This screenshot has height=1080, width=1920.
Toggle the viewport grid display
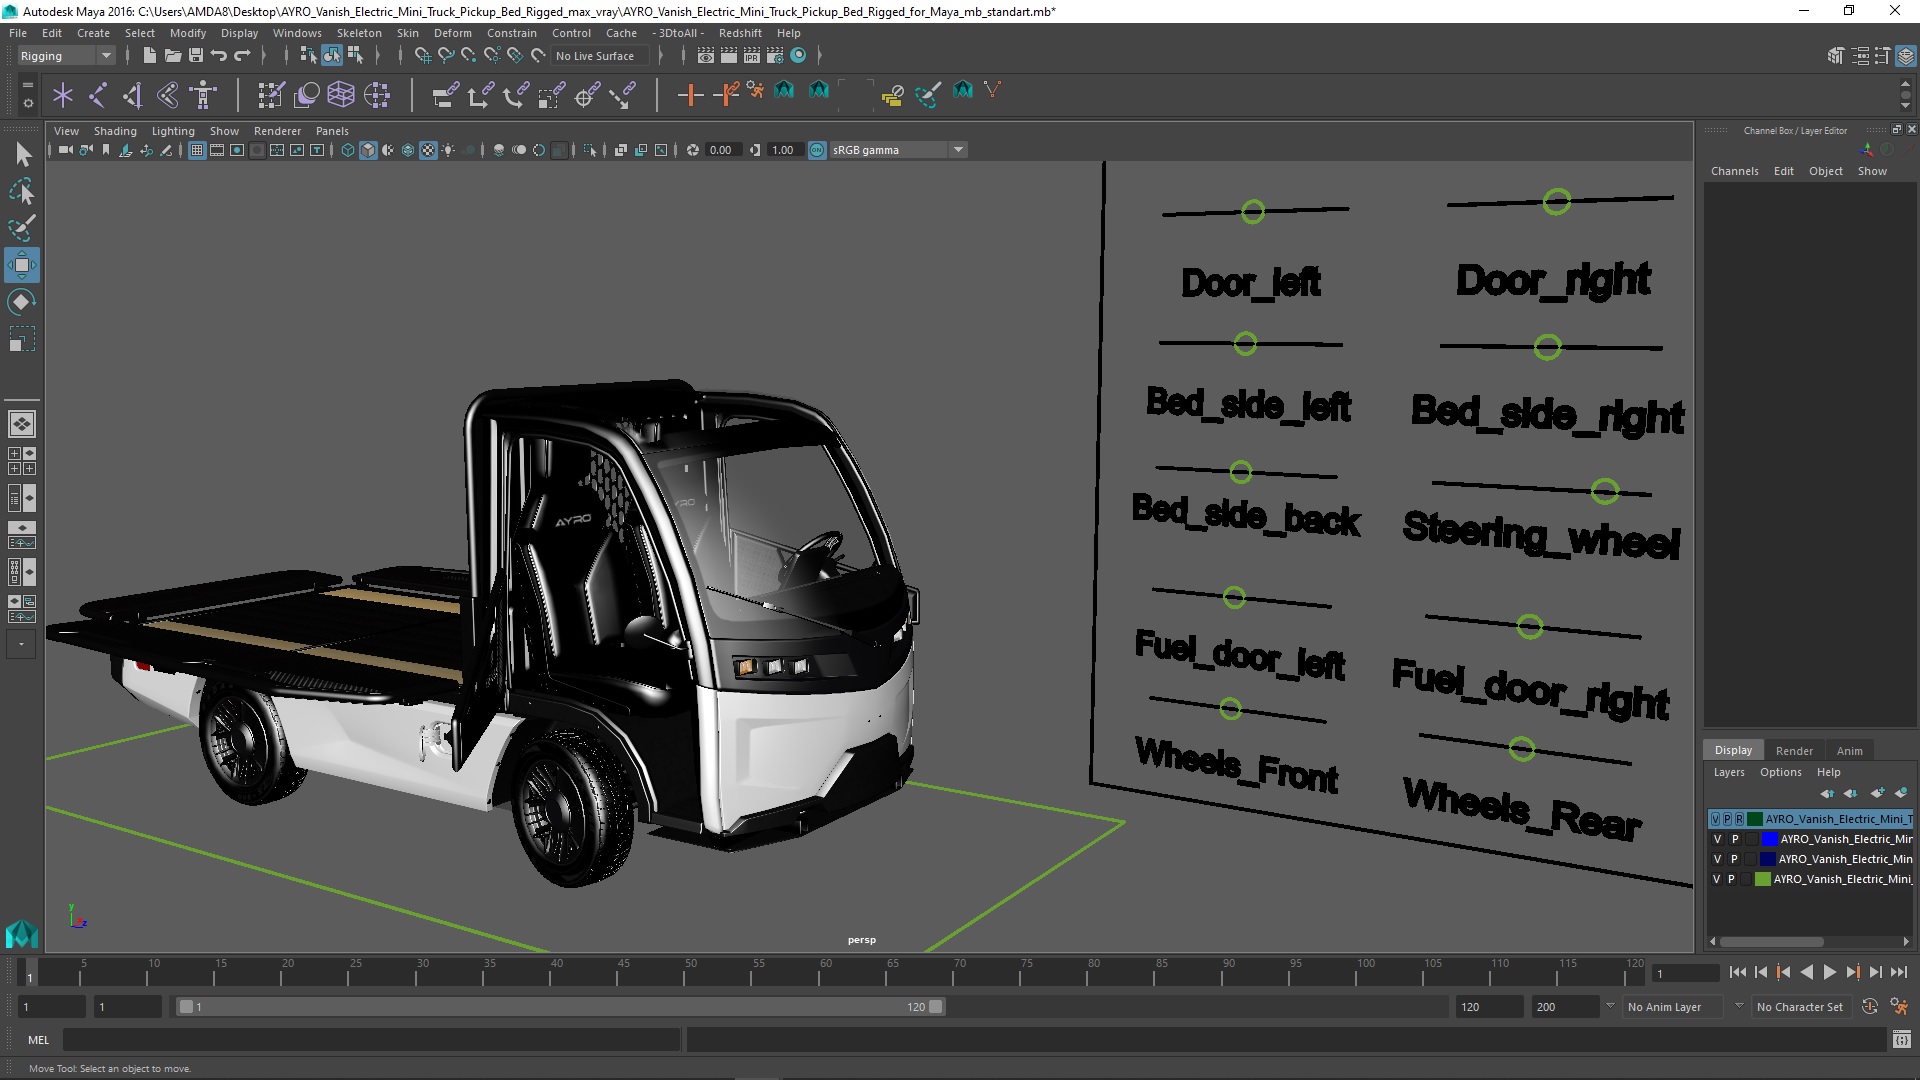pyautogui.click(x=197, y=150)
